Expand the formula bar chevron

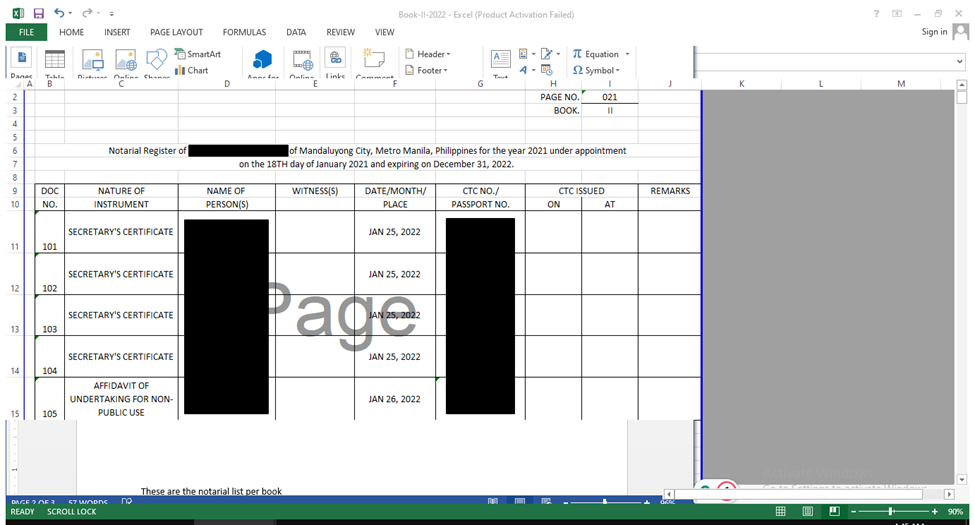[x=959, y=62]
